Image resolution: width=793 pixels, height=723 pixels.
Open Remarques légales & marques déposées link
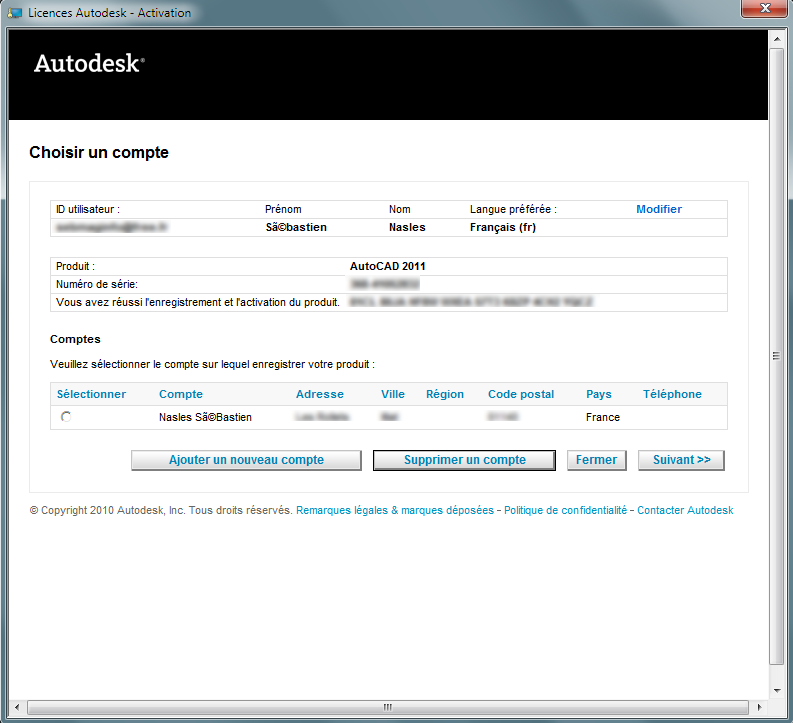click(394, 510)
